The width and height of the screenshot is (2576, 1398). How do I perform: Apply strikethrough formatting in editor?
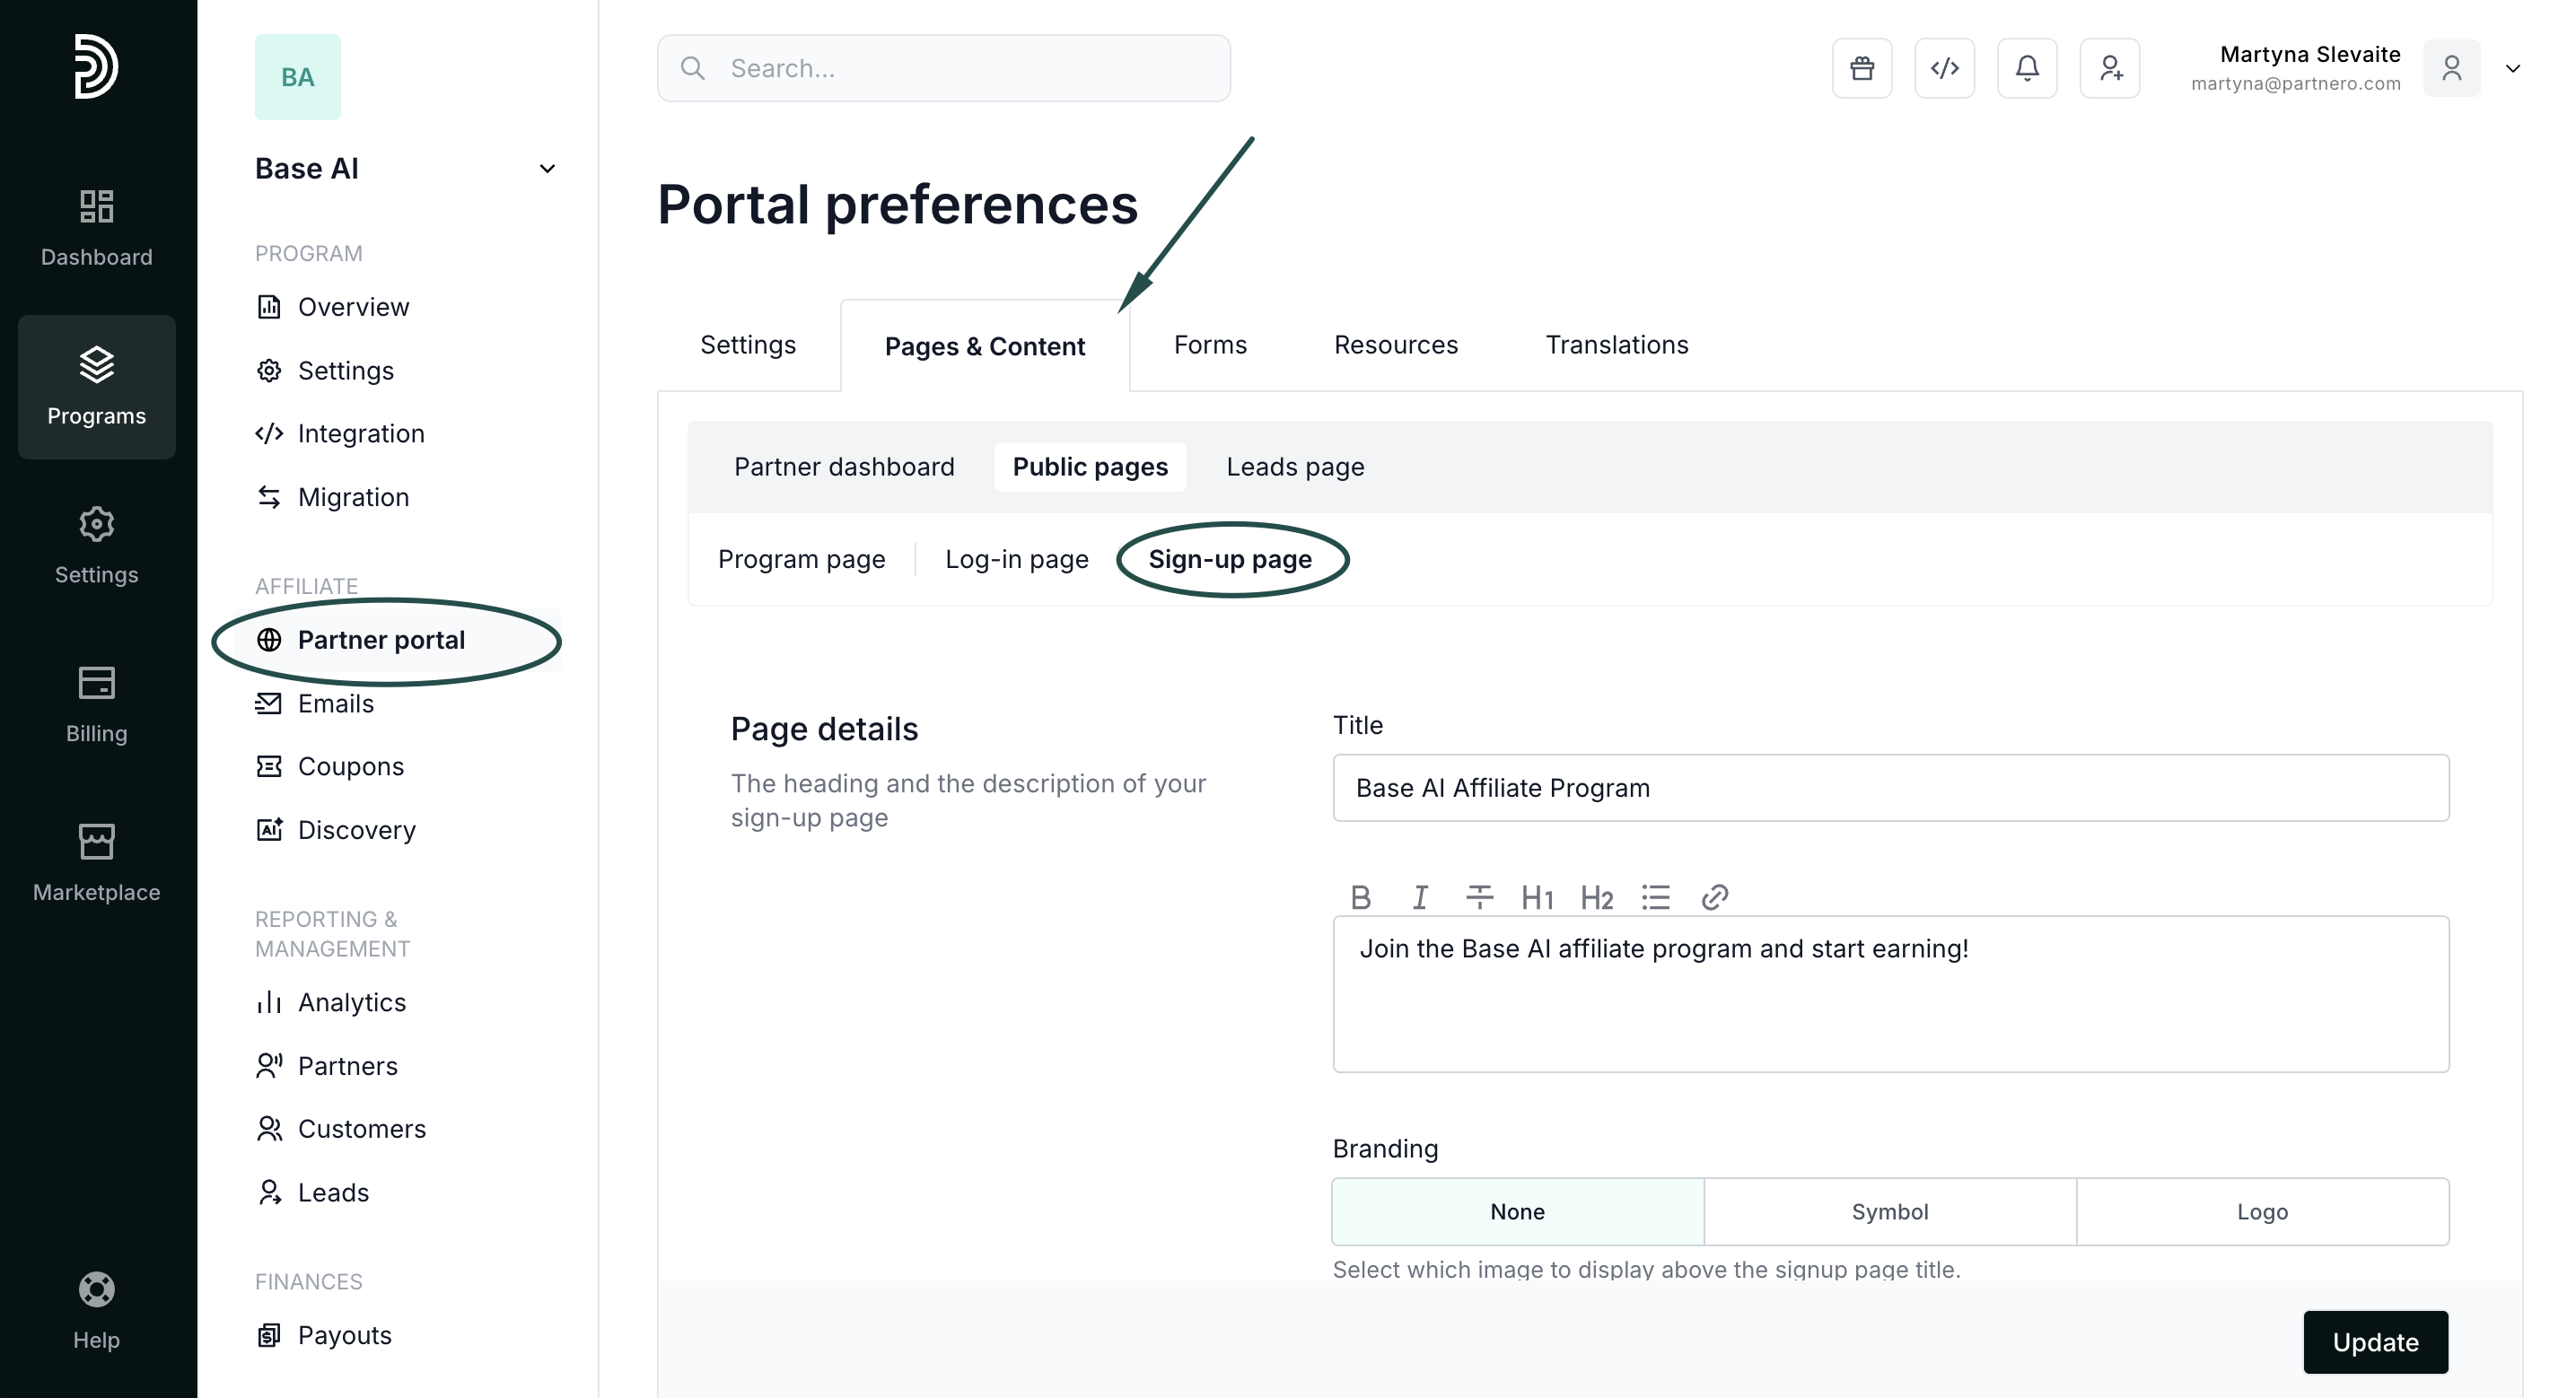1479,897
